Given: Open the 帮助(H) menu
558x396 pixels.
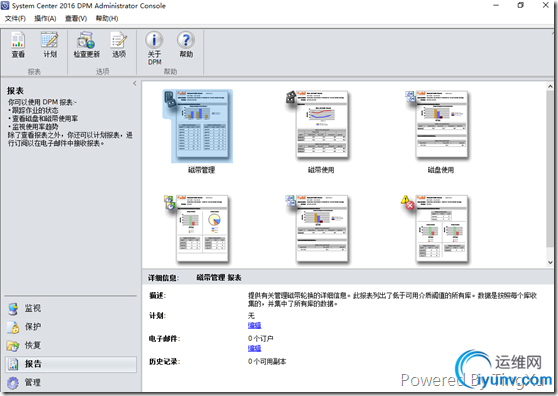Looking at the screenshot, I should (x=107, y=19).
